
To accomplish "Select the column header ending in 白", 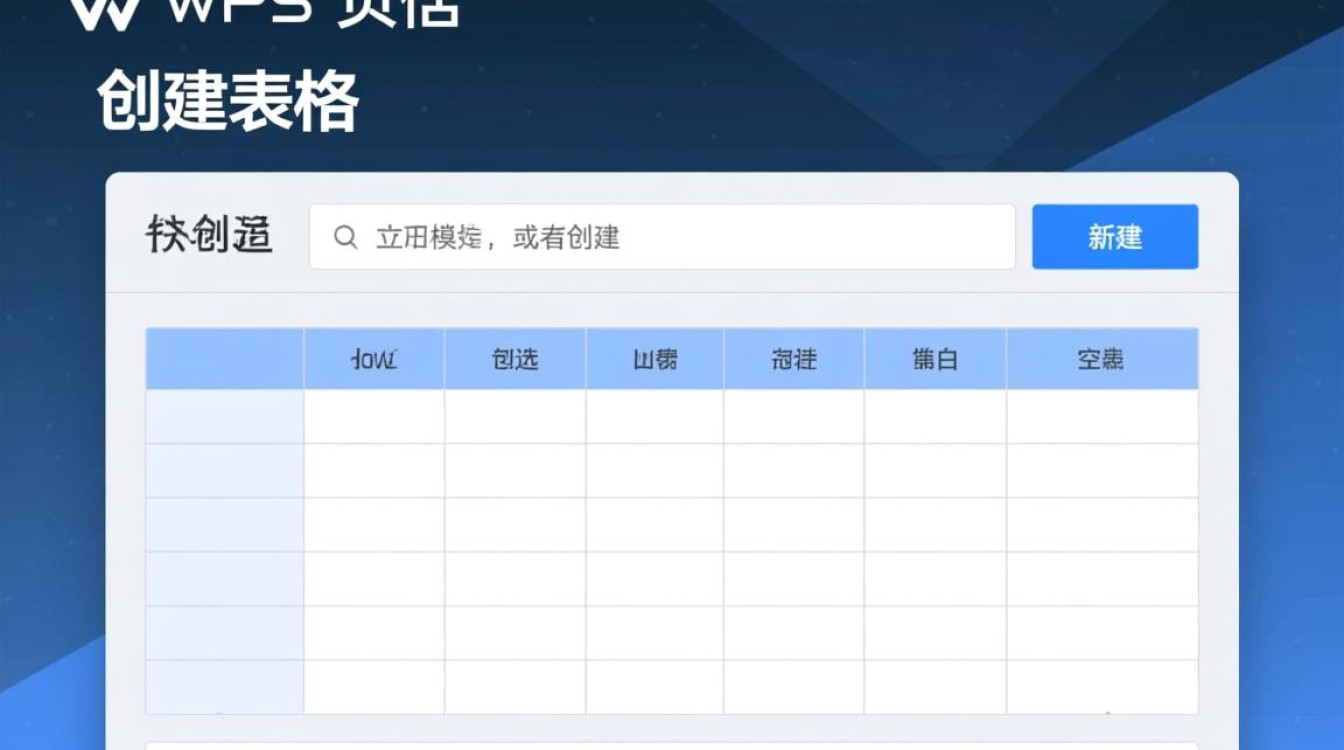I will (935, 359).
